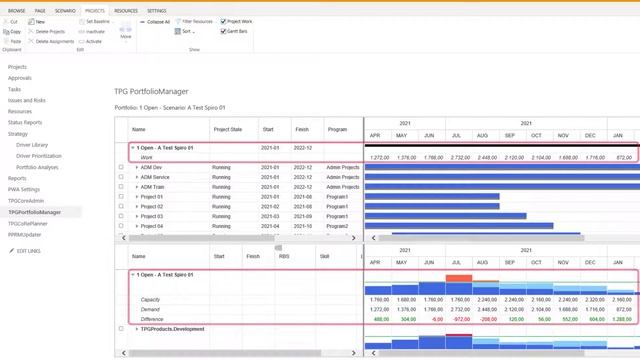Select the PROJECTS ribbon tab

[x=95, y=11]
